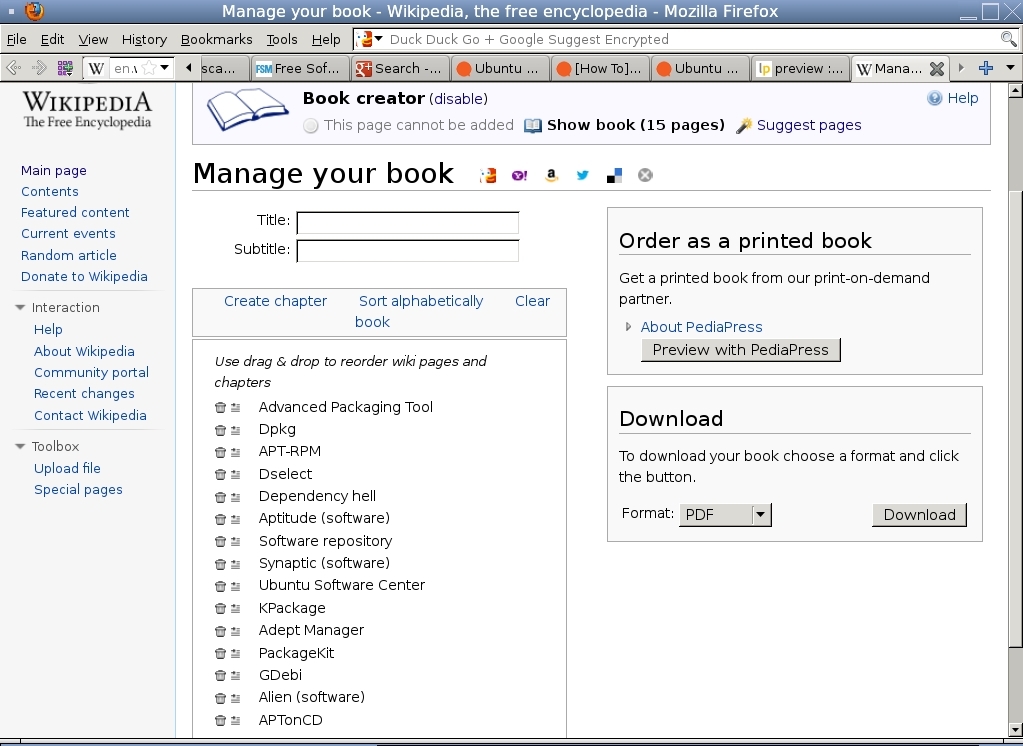Click the trash icon next to Dselect
1023x746 pixels.
click(220, 474)
